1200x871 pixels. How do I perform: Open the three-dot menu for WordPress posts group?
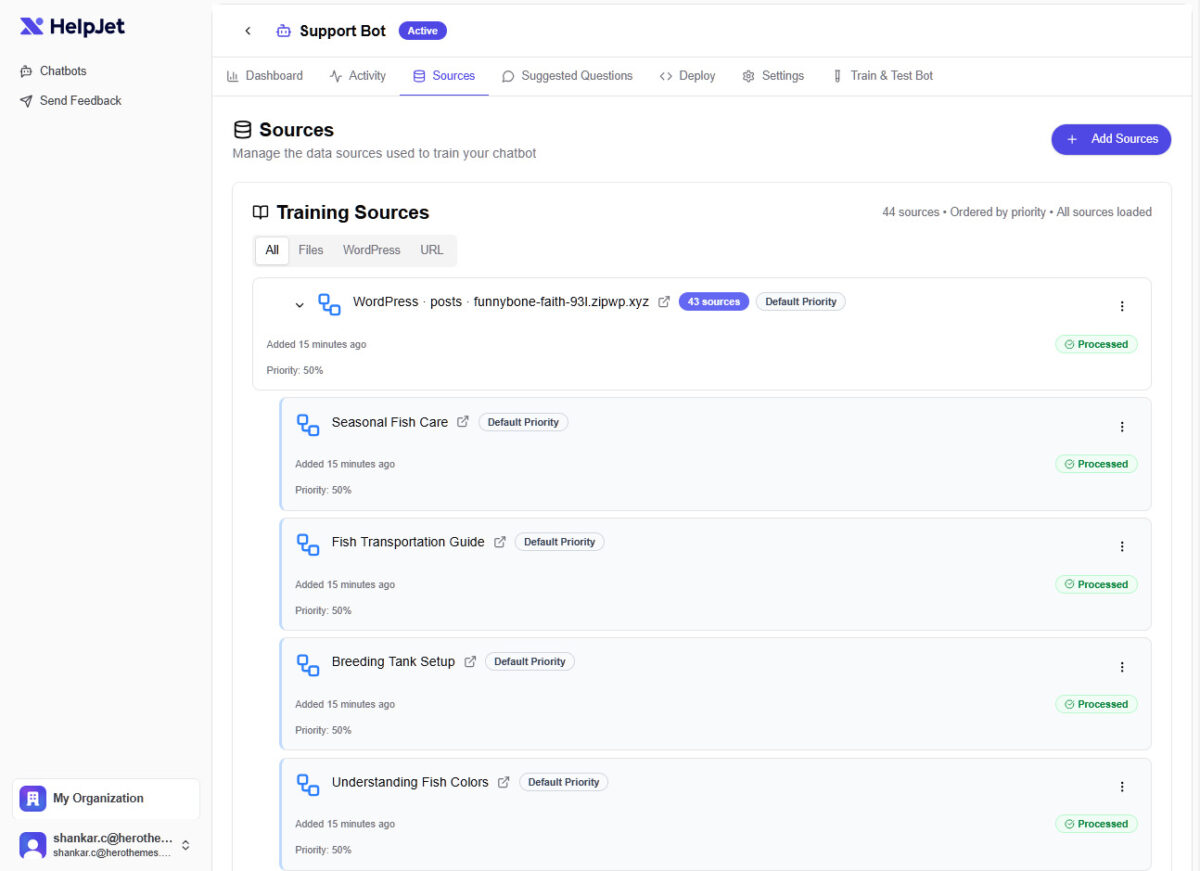(1122, 306)
